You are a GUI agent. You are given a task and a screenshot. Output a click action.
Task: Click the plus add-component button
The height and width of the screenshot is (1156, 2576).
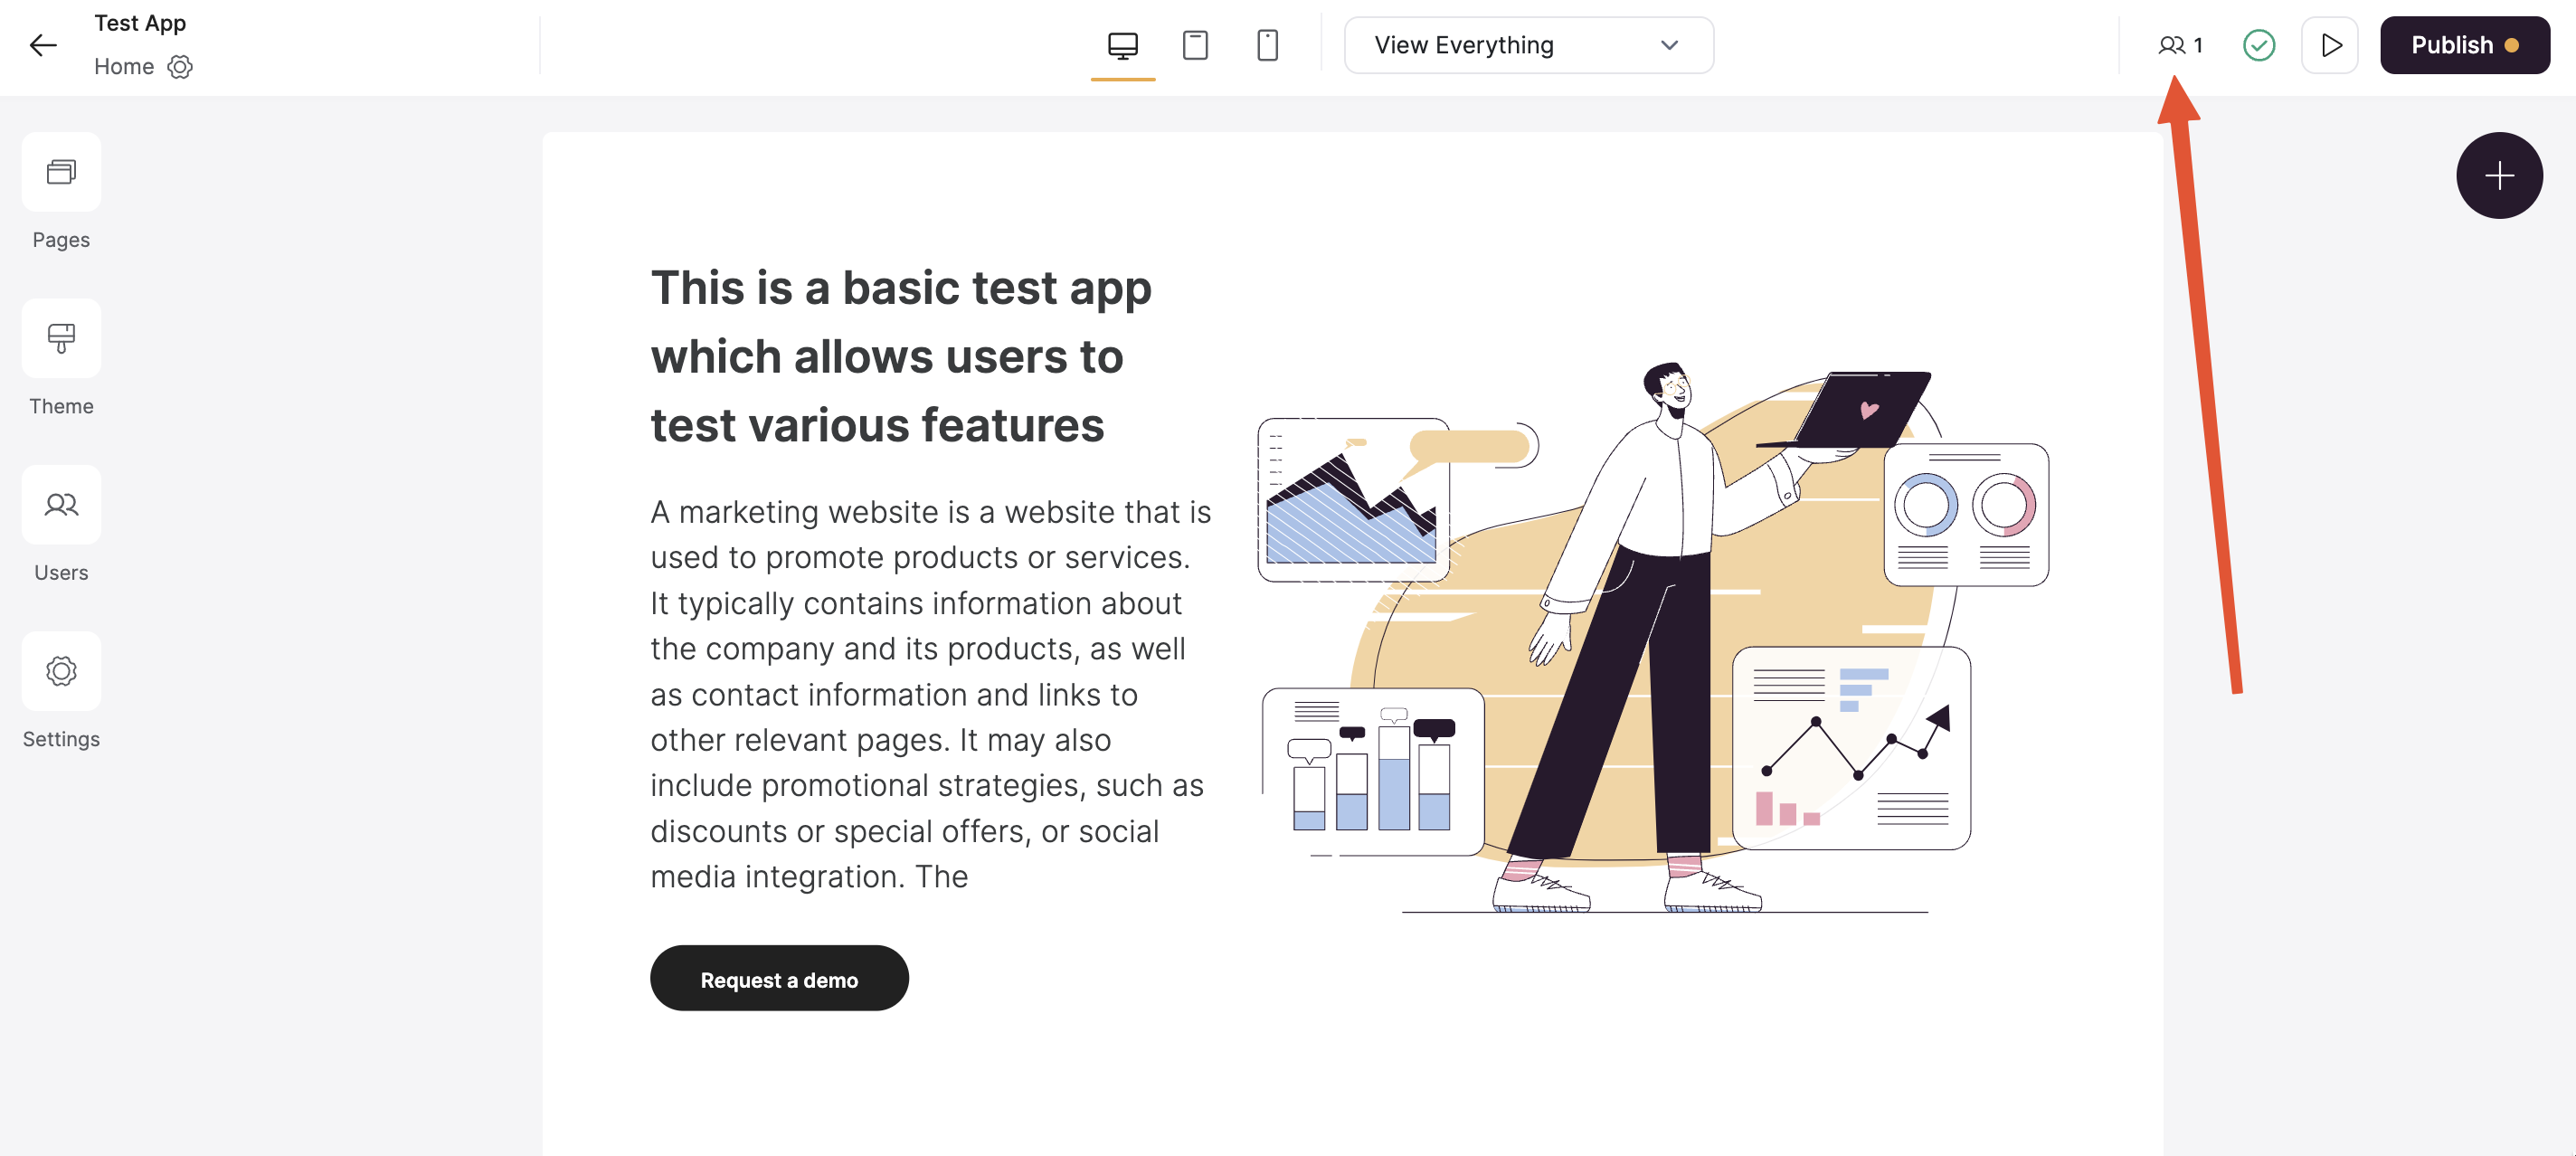[x=2498, y=176]
